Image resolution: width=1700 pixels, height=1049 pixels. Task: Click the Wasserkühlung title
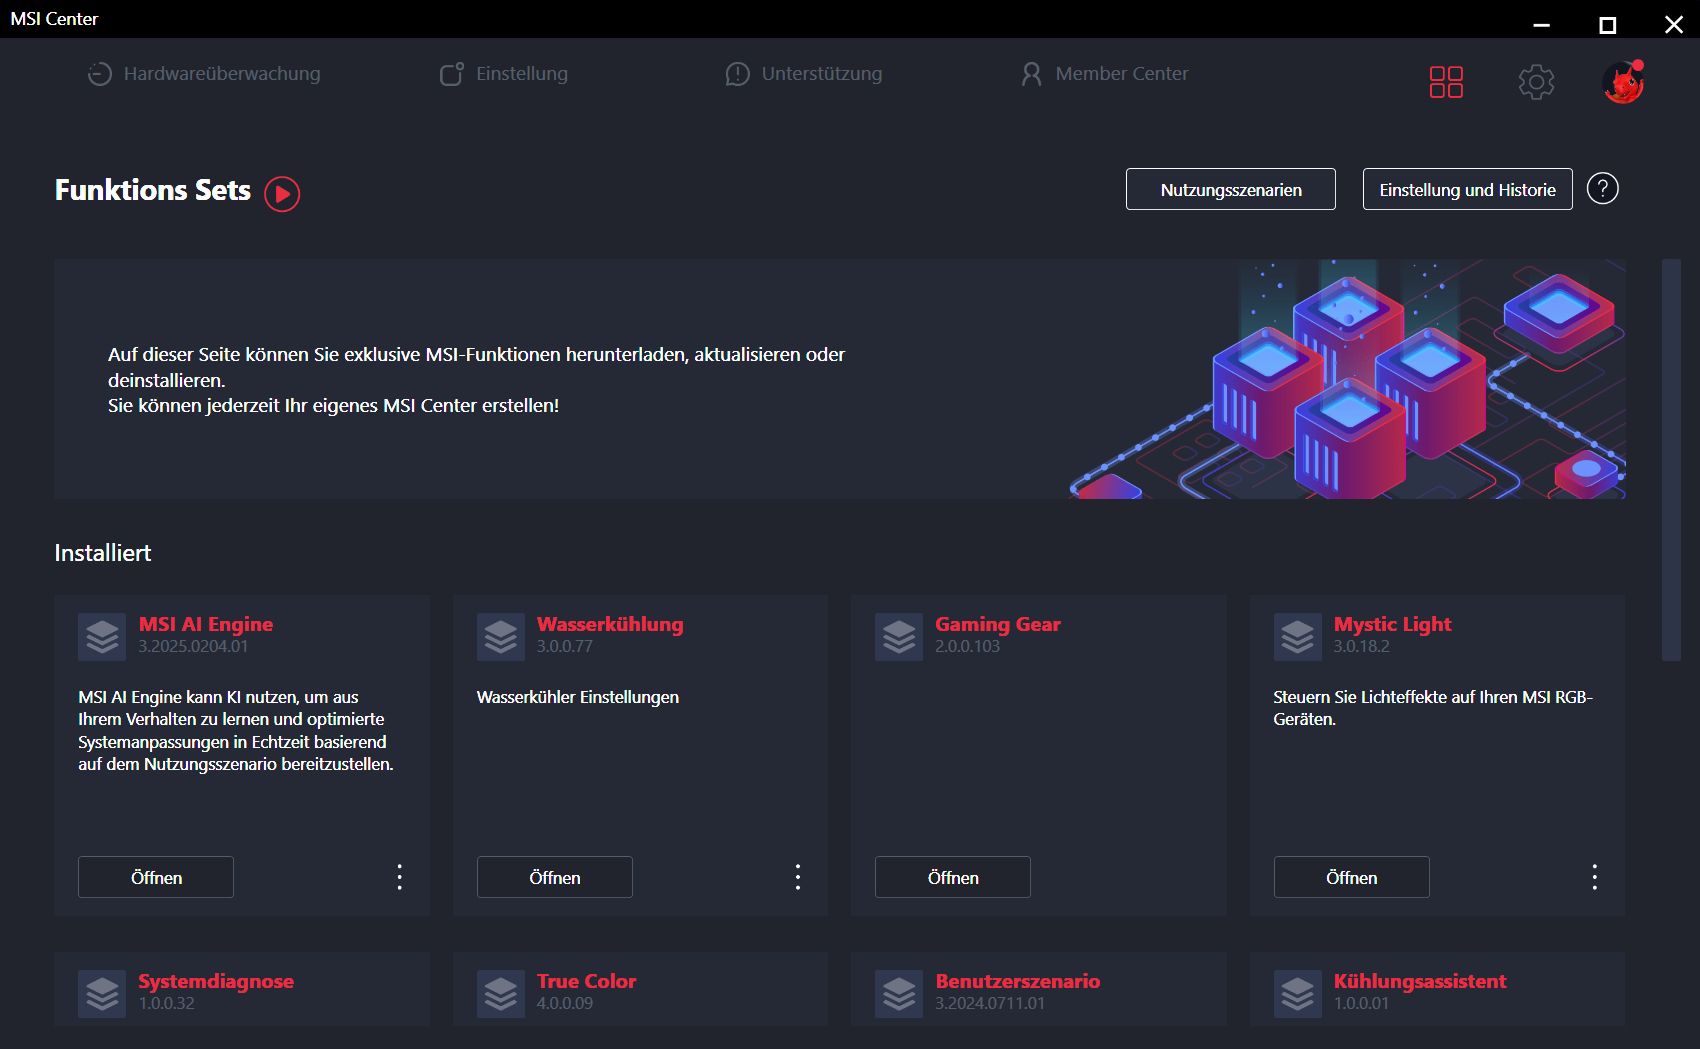[x=610, y=624]
